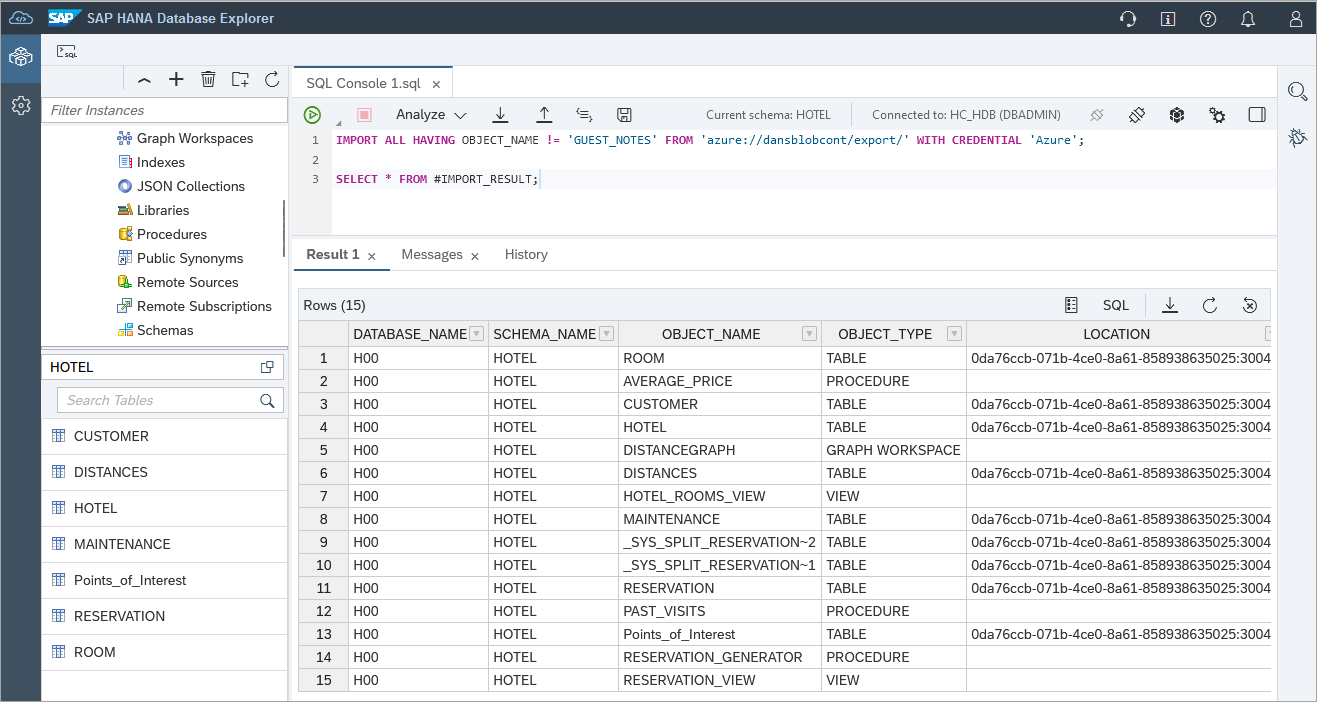
Task: Download the result table rows
Action: tap(1170, 305)
